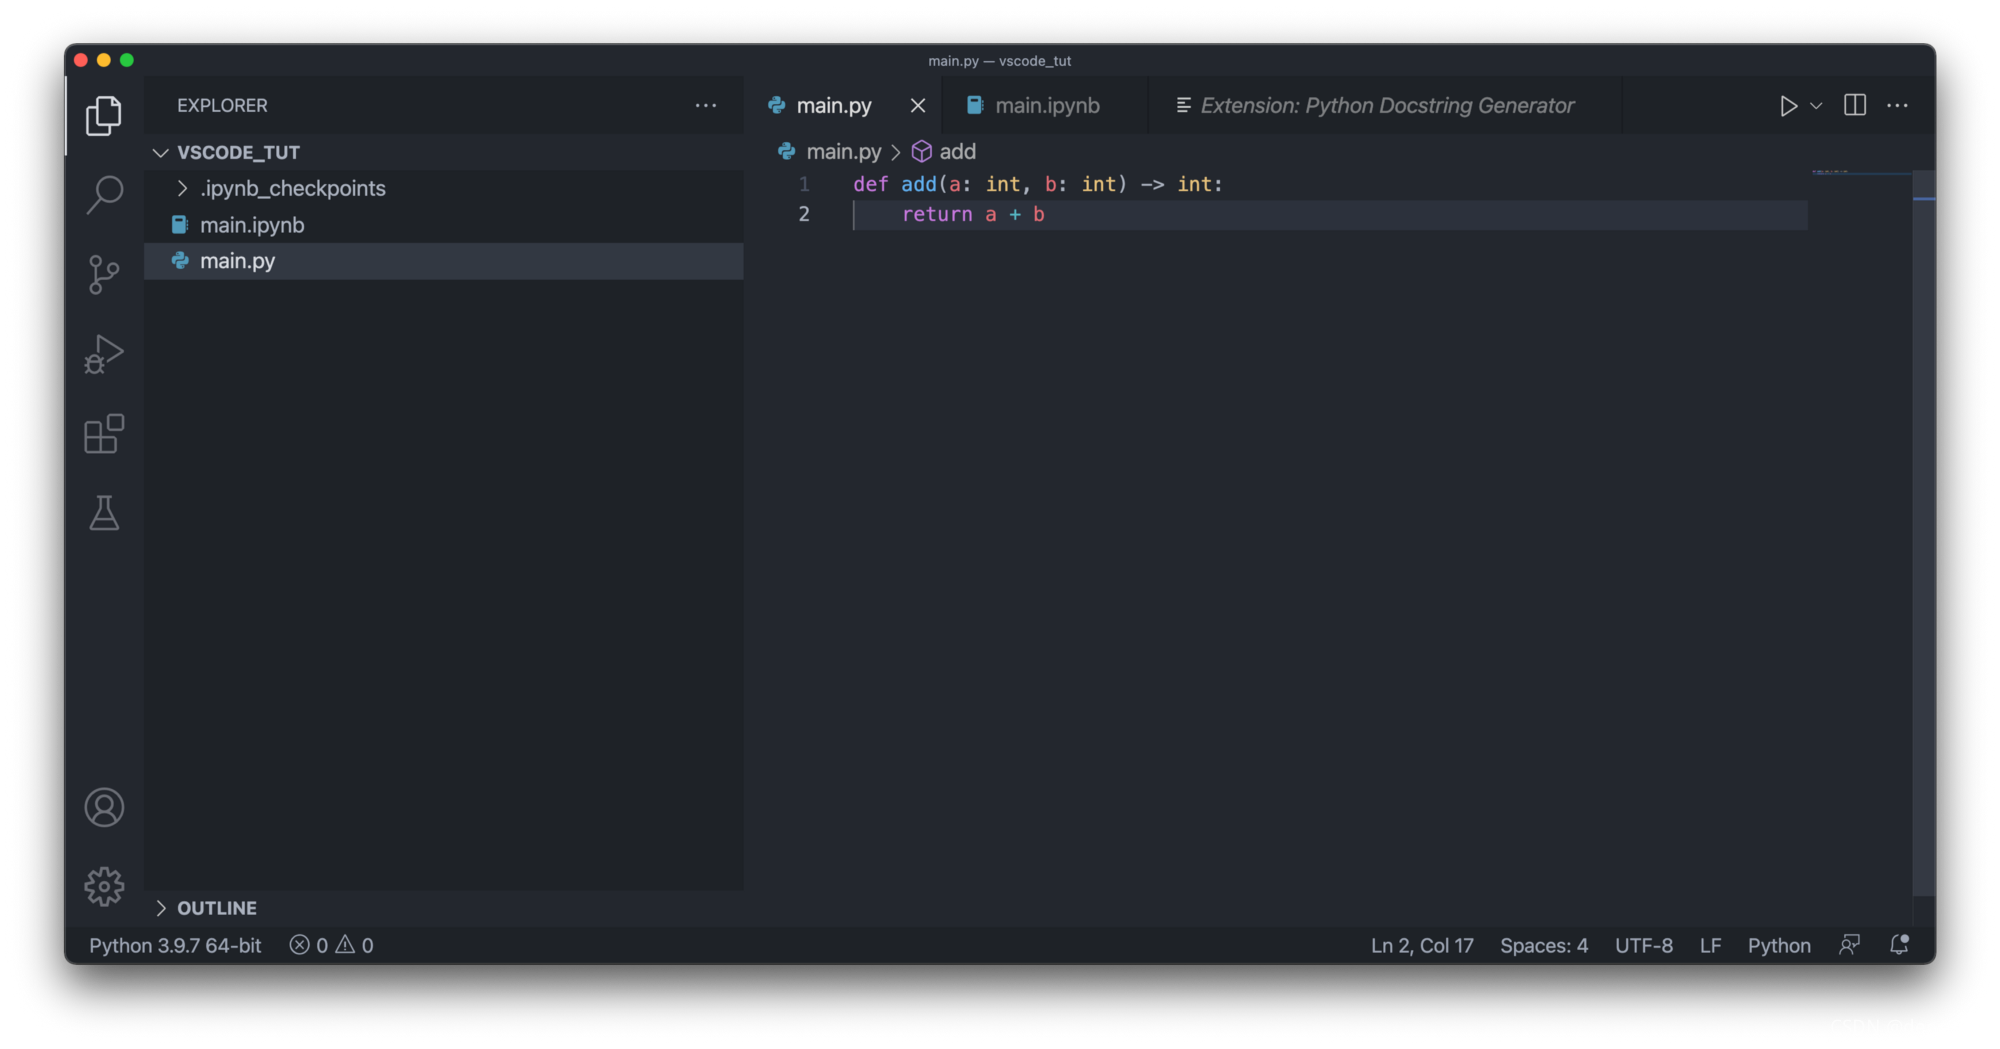2000x1049 pixels.
Task: Open the feedback icon in status bar
Action: [1849, 945]
